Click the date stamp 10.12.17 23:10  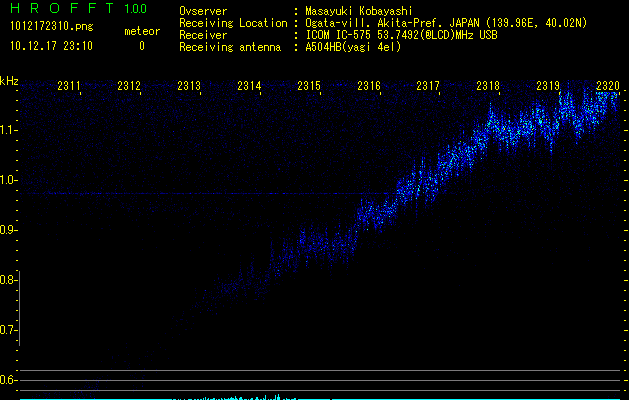(x=51, y=46)
